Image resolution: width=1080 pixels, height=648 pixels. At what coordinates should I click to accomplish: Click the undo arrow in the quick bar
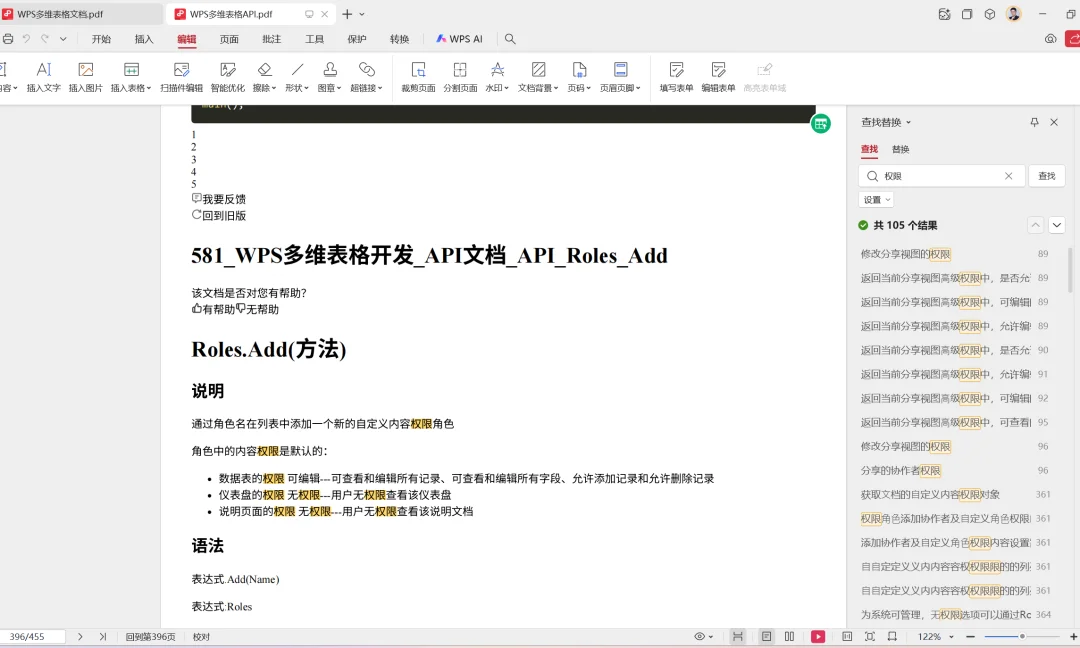(26, 39)
